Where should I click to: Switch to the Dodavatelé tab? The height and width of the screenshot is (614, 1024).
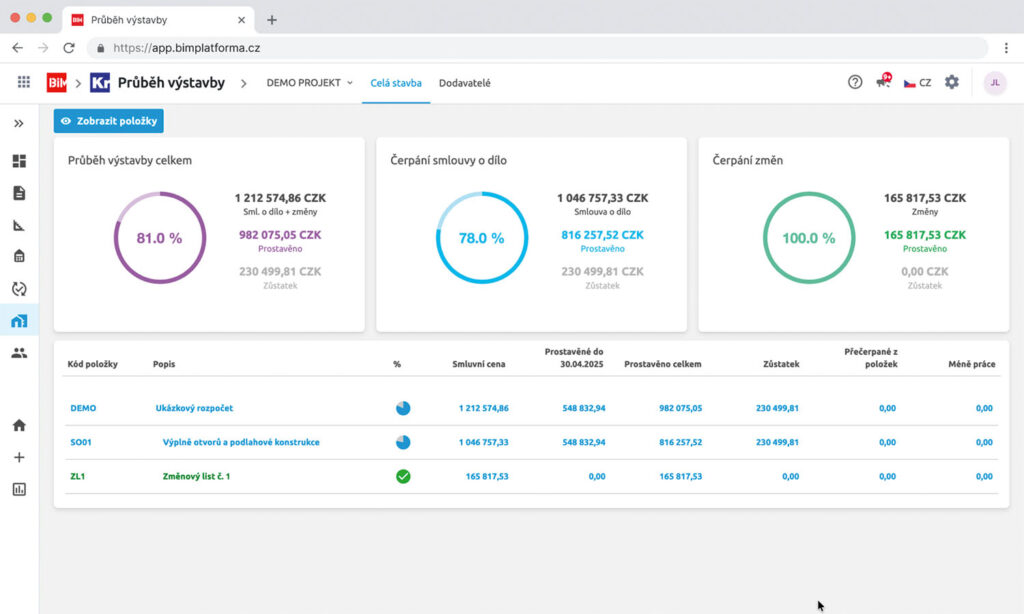pyautogui.click(x=465, y=83)
